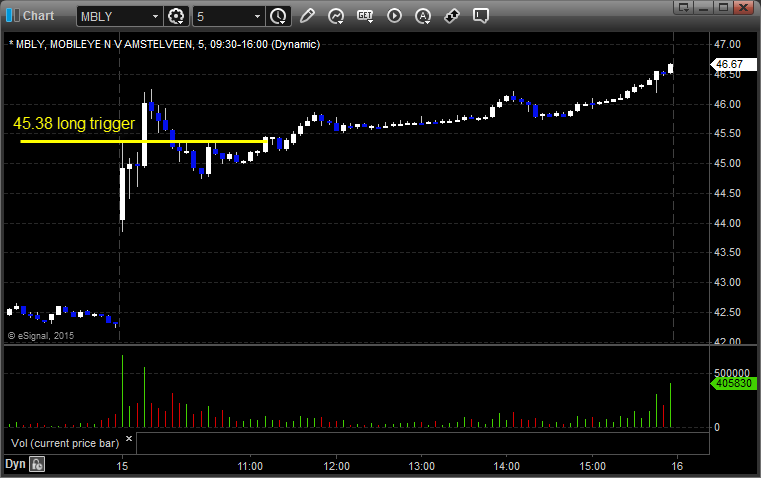Image resolution: width=761 pixels, height=478 pixels.
Task: Click the 44.00 price axis label
Action: tap(728, 223)
